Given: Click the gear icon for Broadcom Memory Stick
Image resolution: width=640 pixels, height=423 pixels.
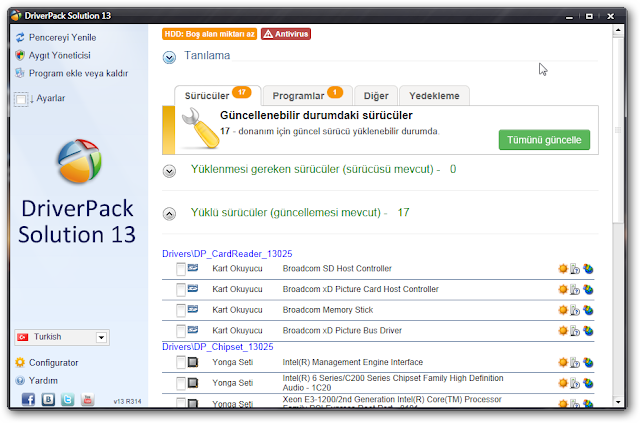Looking at the screenshot, I should (x=563, y=310).
